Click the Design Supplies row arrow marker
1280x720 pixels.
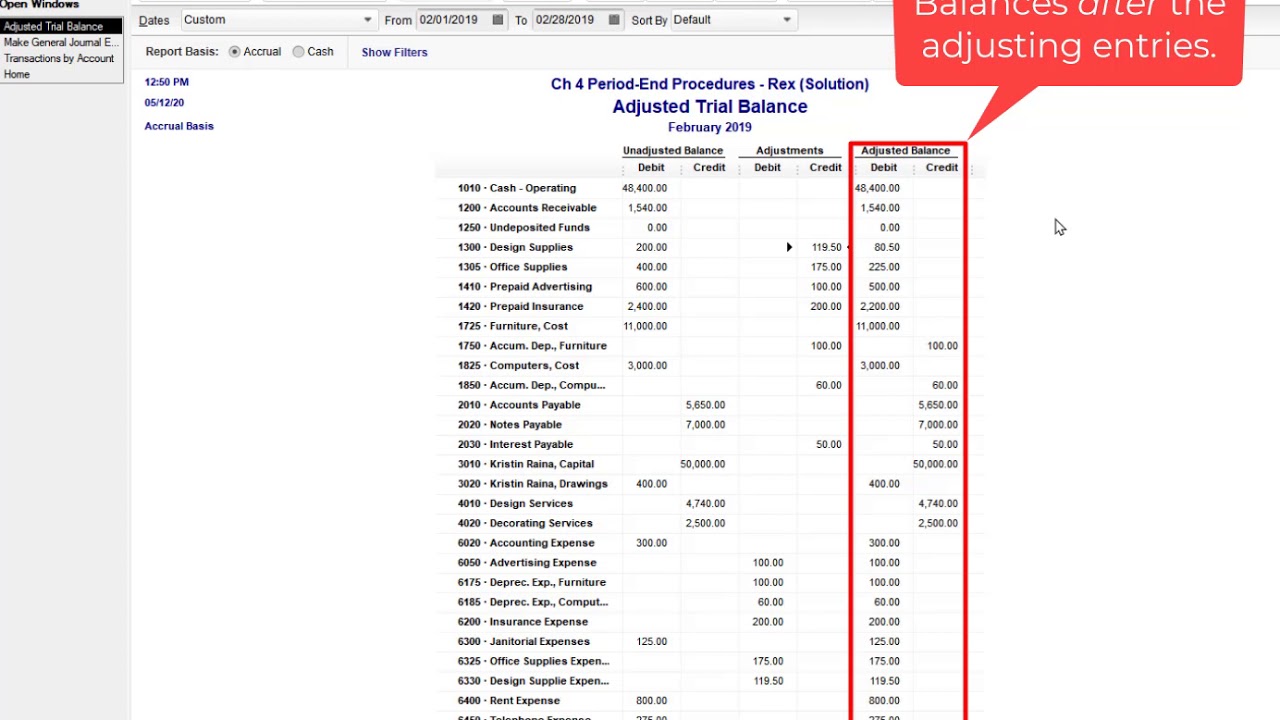point(789,247)
